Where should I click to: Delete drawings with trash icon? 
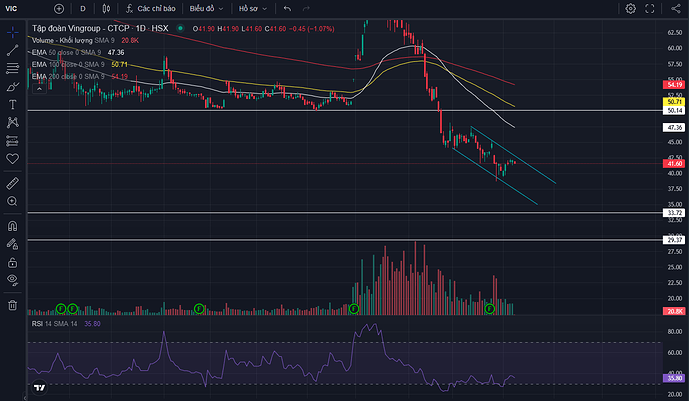pos(12,305)
